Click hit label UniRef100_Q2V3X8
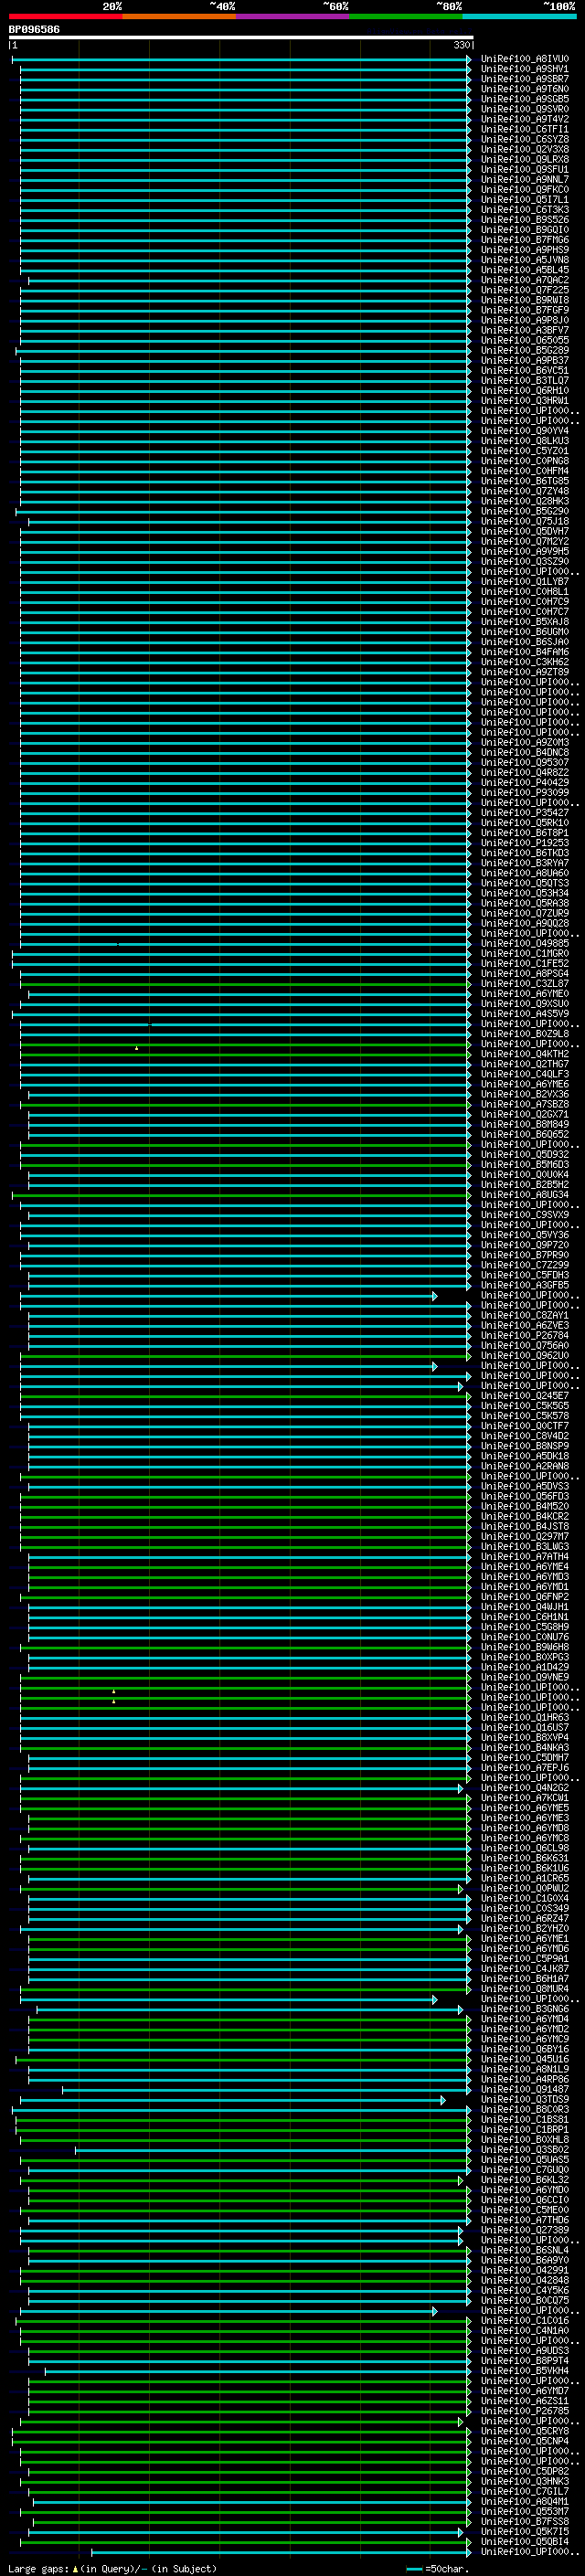This screenshot has width=585, height=2576. tap(525, 149)
